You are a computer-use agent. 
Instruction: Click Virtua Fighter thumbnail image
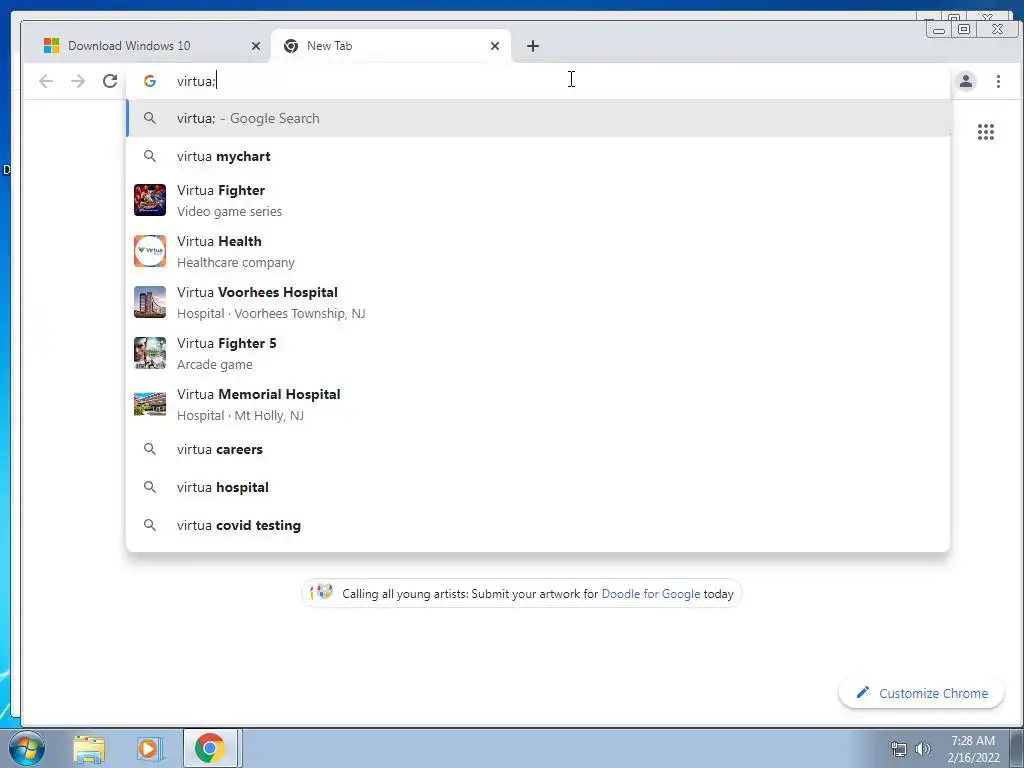(150, 200)
